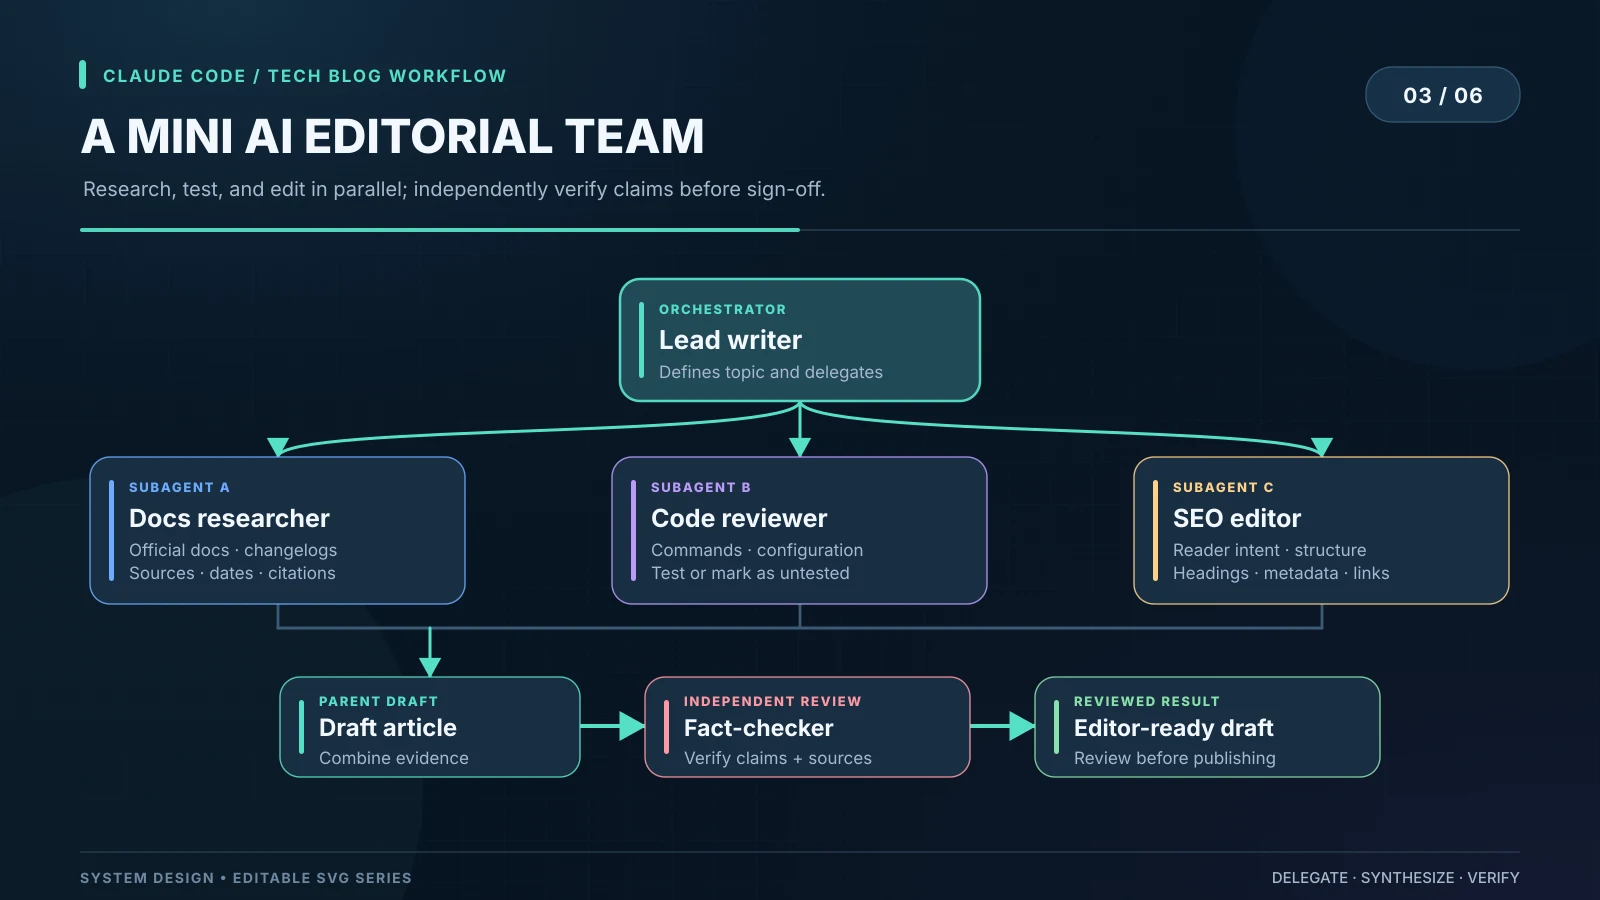Click the Fact-checker review card

(807, 727)
